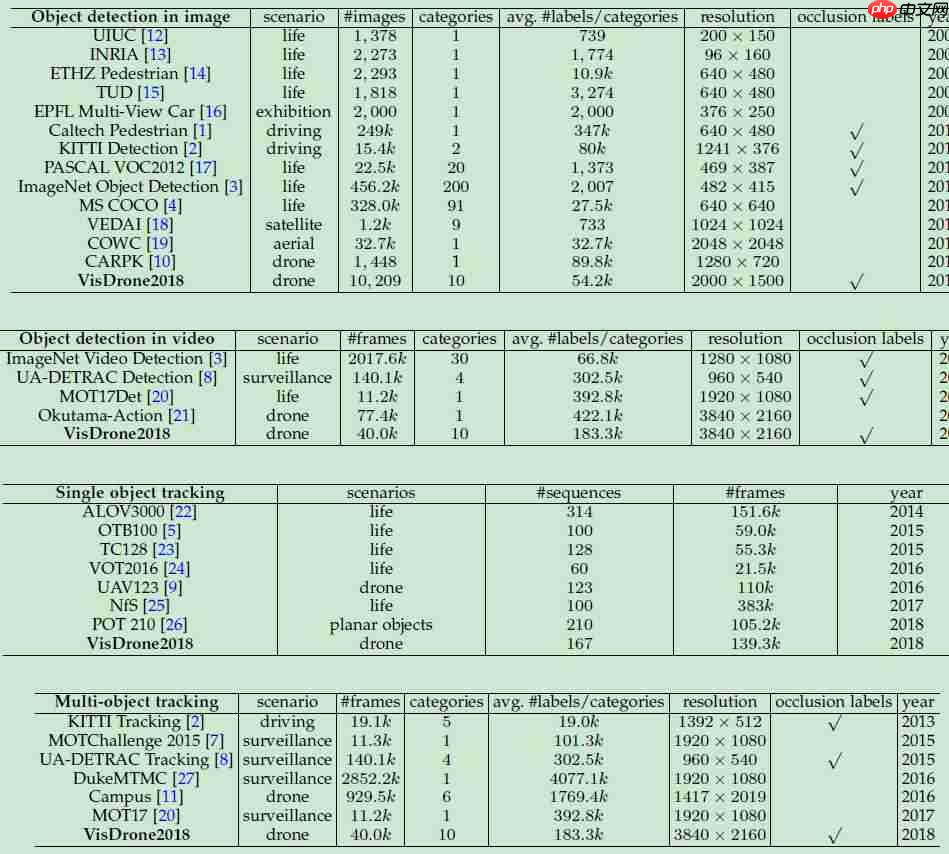The width and height of the screenshot is (949, 854).
Task: Follow reference [14] for ETHZ Pedestrian
Action: [x=197, y=74]
